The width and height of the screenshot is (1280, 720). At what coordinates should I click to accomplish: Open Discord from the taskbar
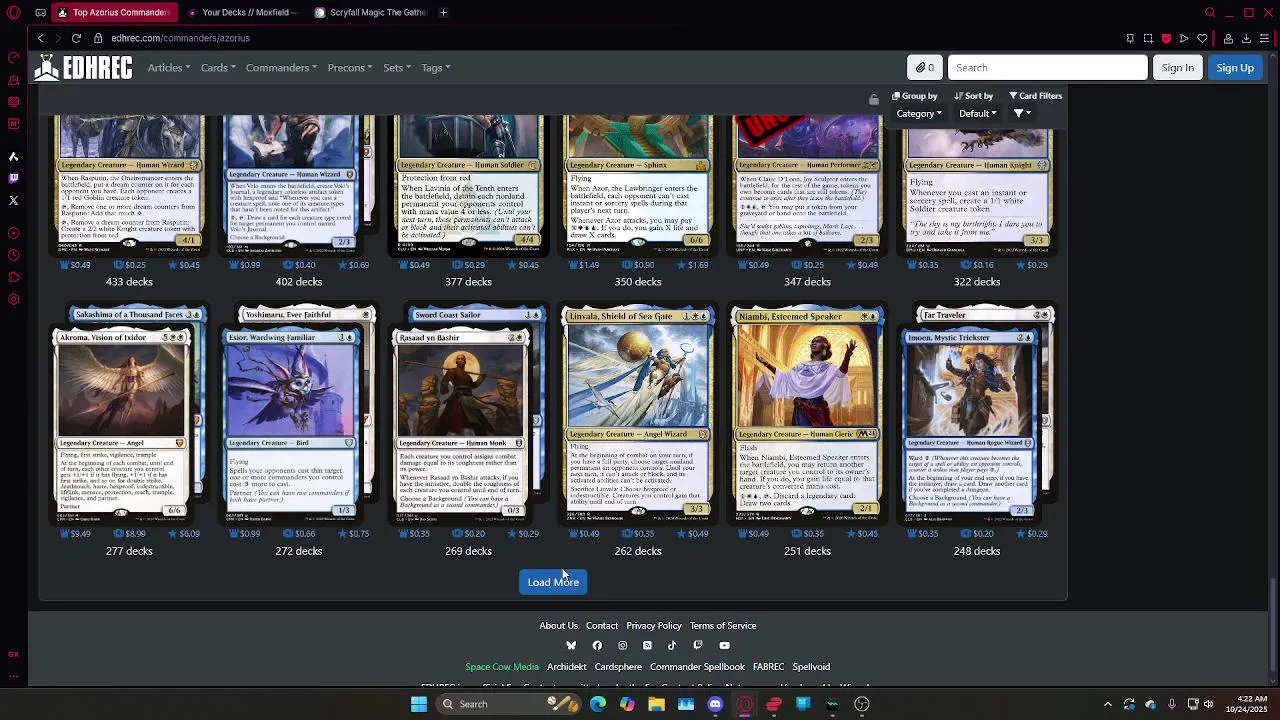[715, 704]
